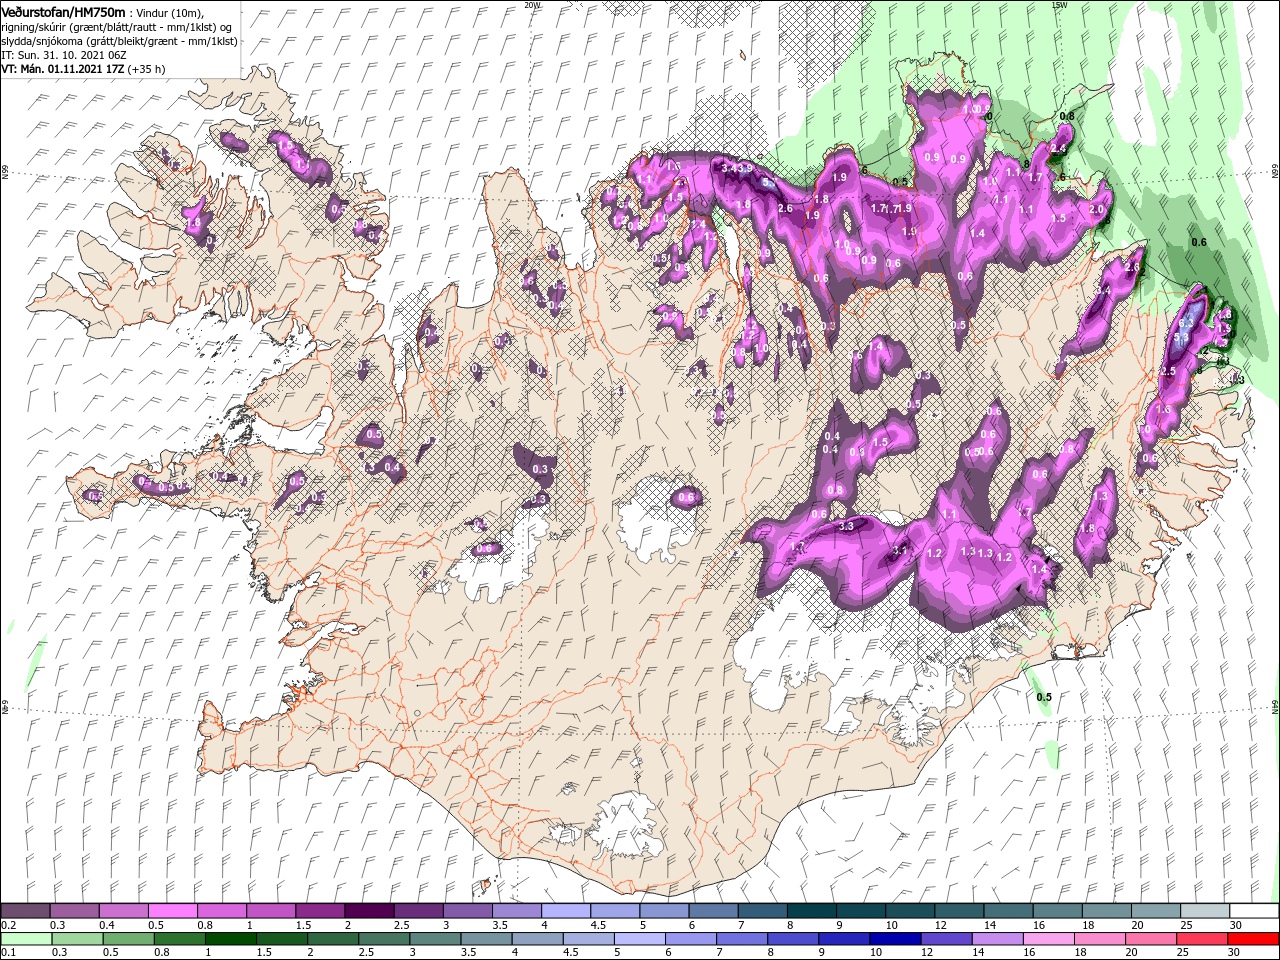
Task: Click the '0.1' label of lower legend row
Action: click(x=8, y=953)
